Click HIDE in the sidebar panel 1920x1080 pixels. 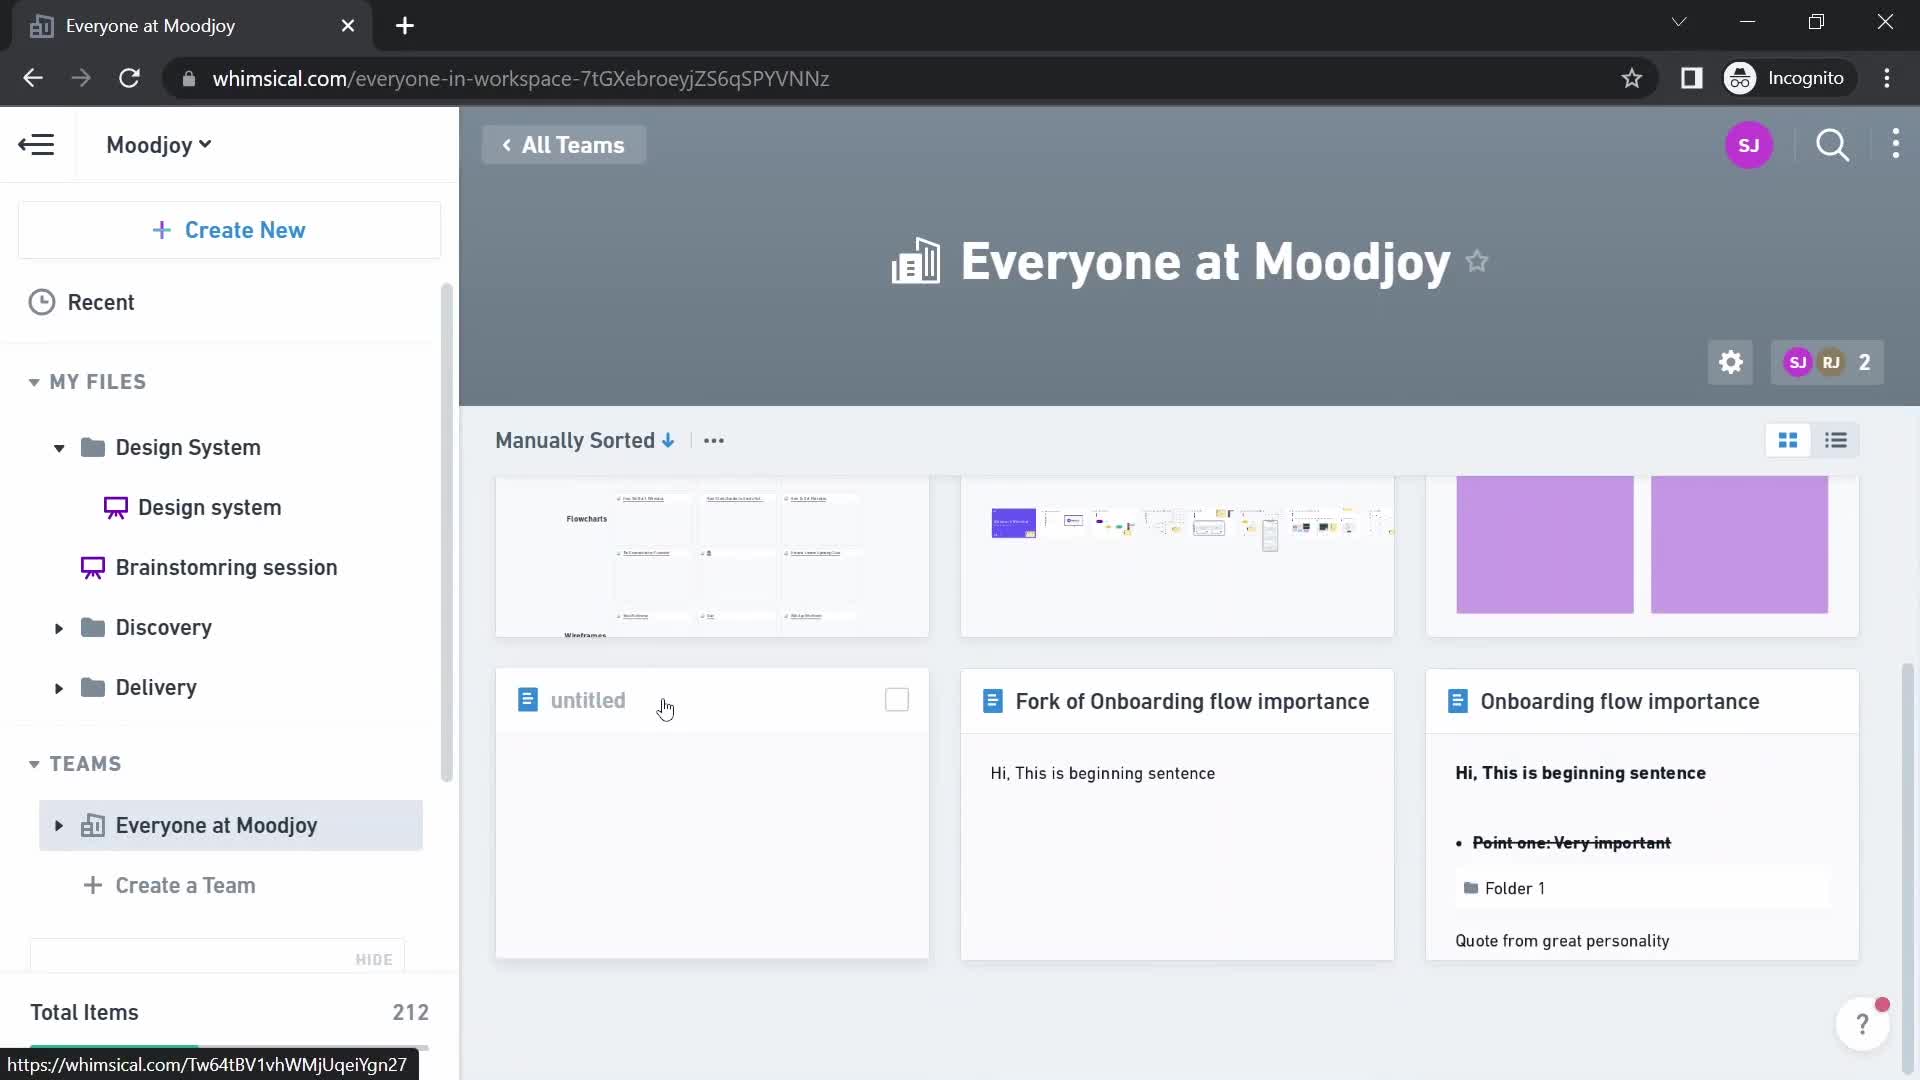pos(374,960)
